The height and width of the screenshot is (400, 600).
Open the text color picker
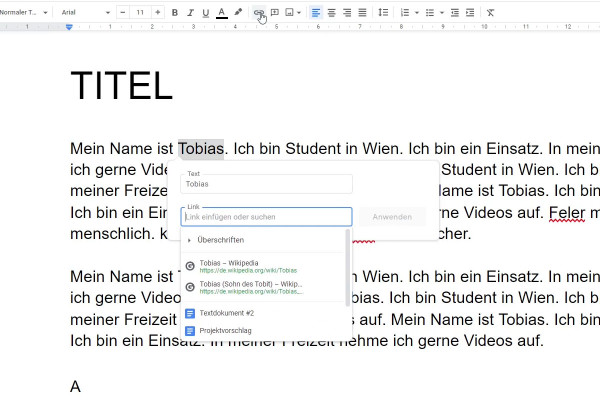tap(222, 13)
